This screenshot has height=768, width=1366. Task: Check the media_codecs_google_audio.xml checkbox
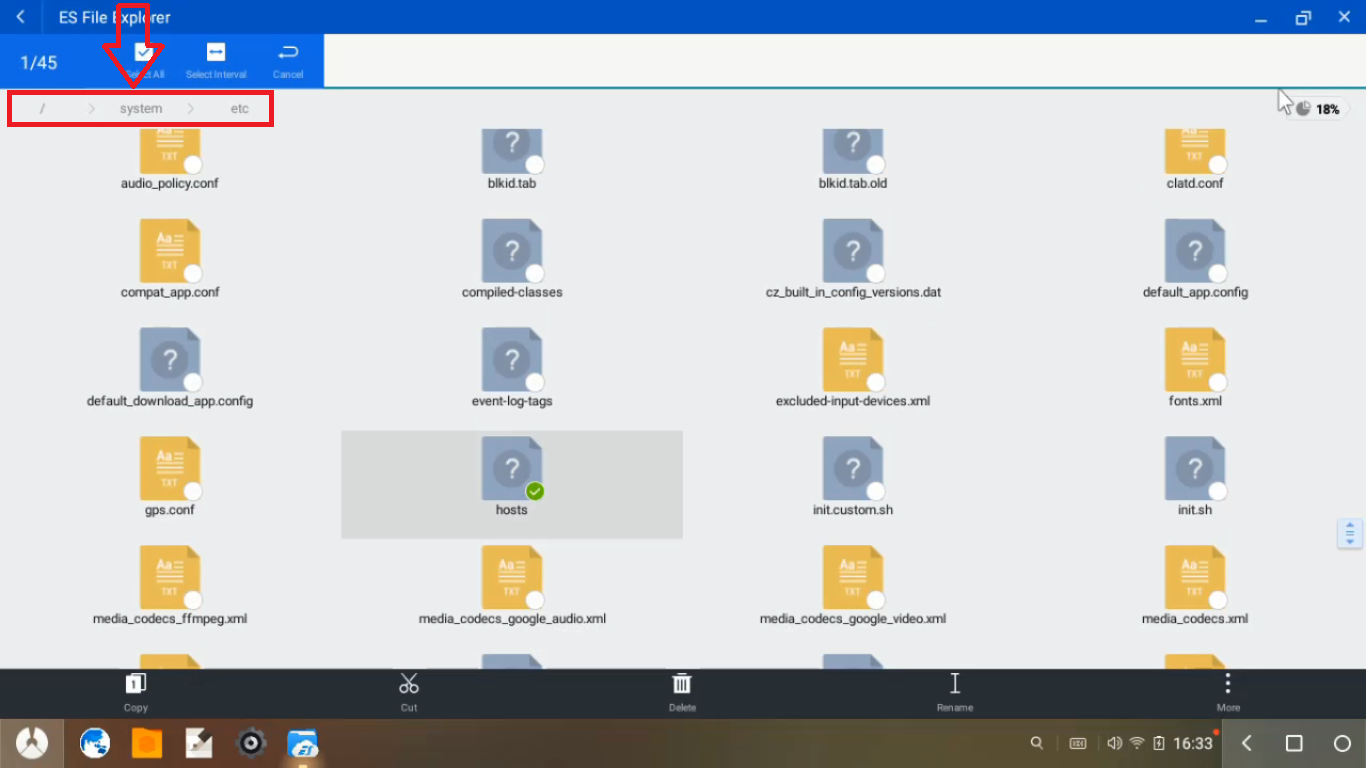pyautogui.click(x=535, y=600)
